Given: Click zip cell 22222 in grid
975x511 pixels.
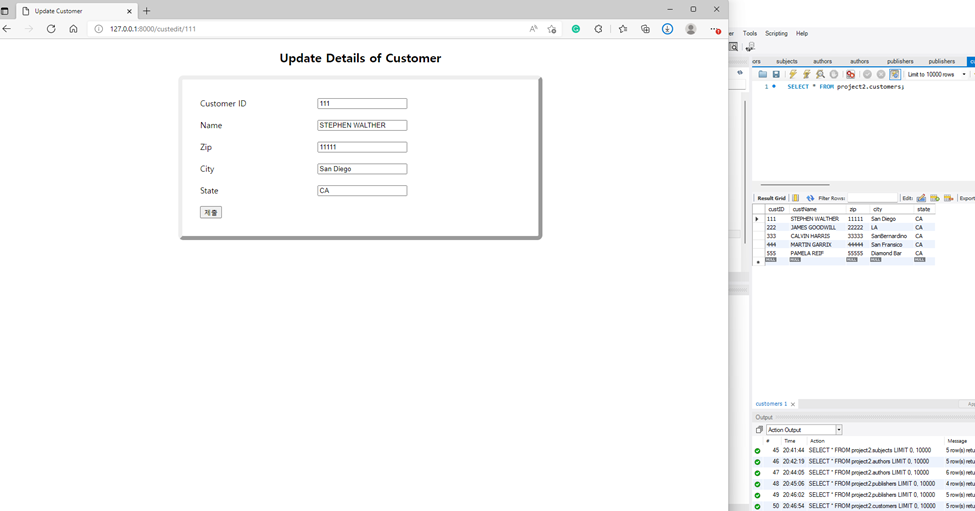Looking at the screenshot, I should pyautogui.click(x=856, y=228).
